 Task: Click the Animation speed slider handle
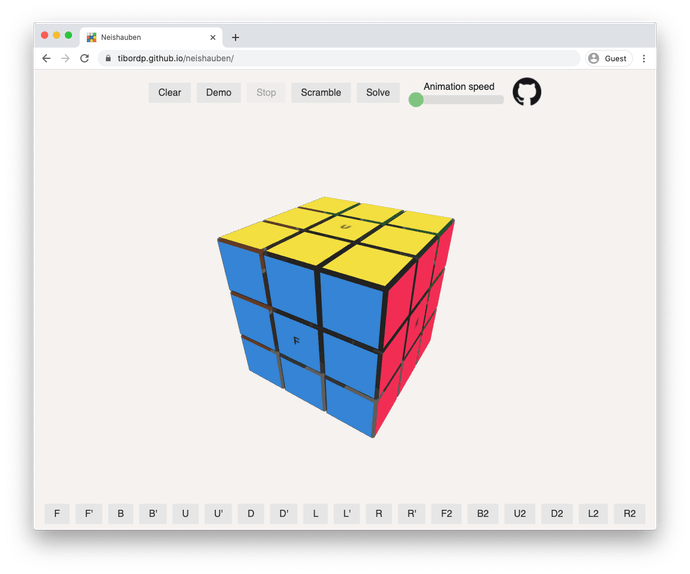[416, 99]
